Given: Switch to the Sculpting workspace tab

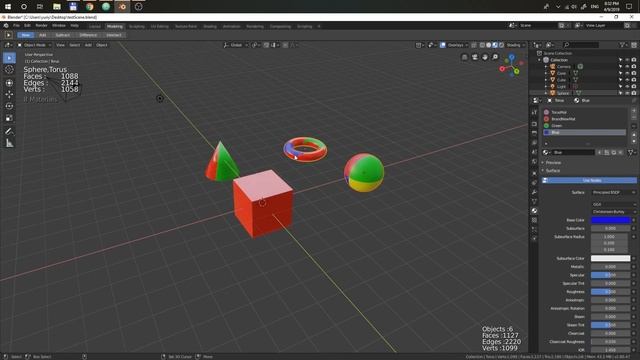Looking at the screenshot, I should coord(137,26).
